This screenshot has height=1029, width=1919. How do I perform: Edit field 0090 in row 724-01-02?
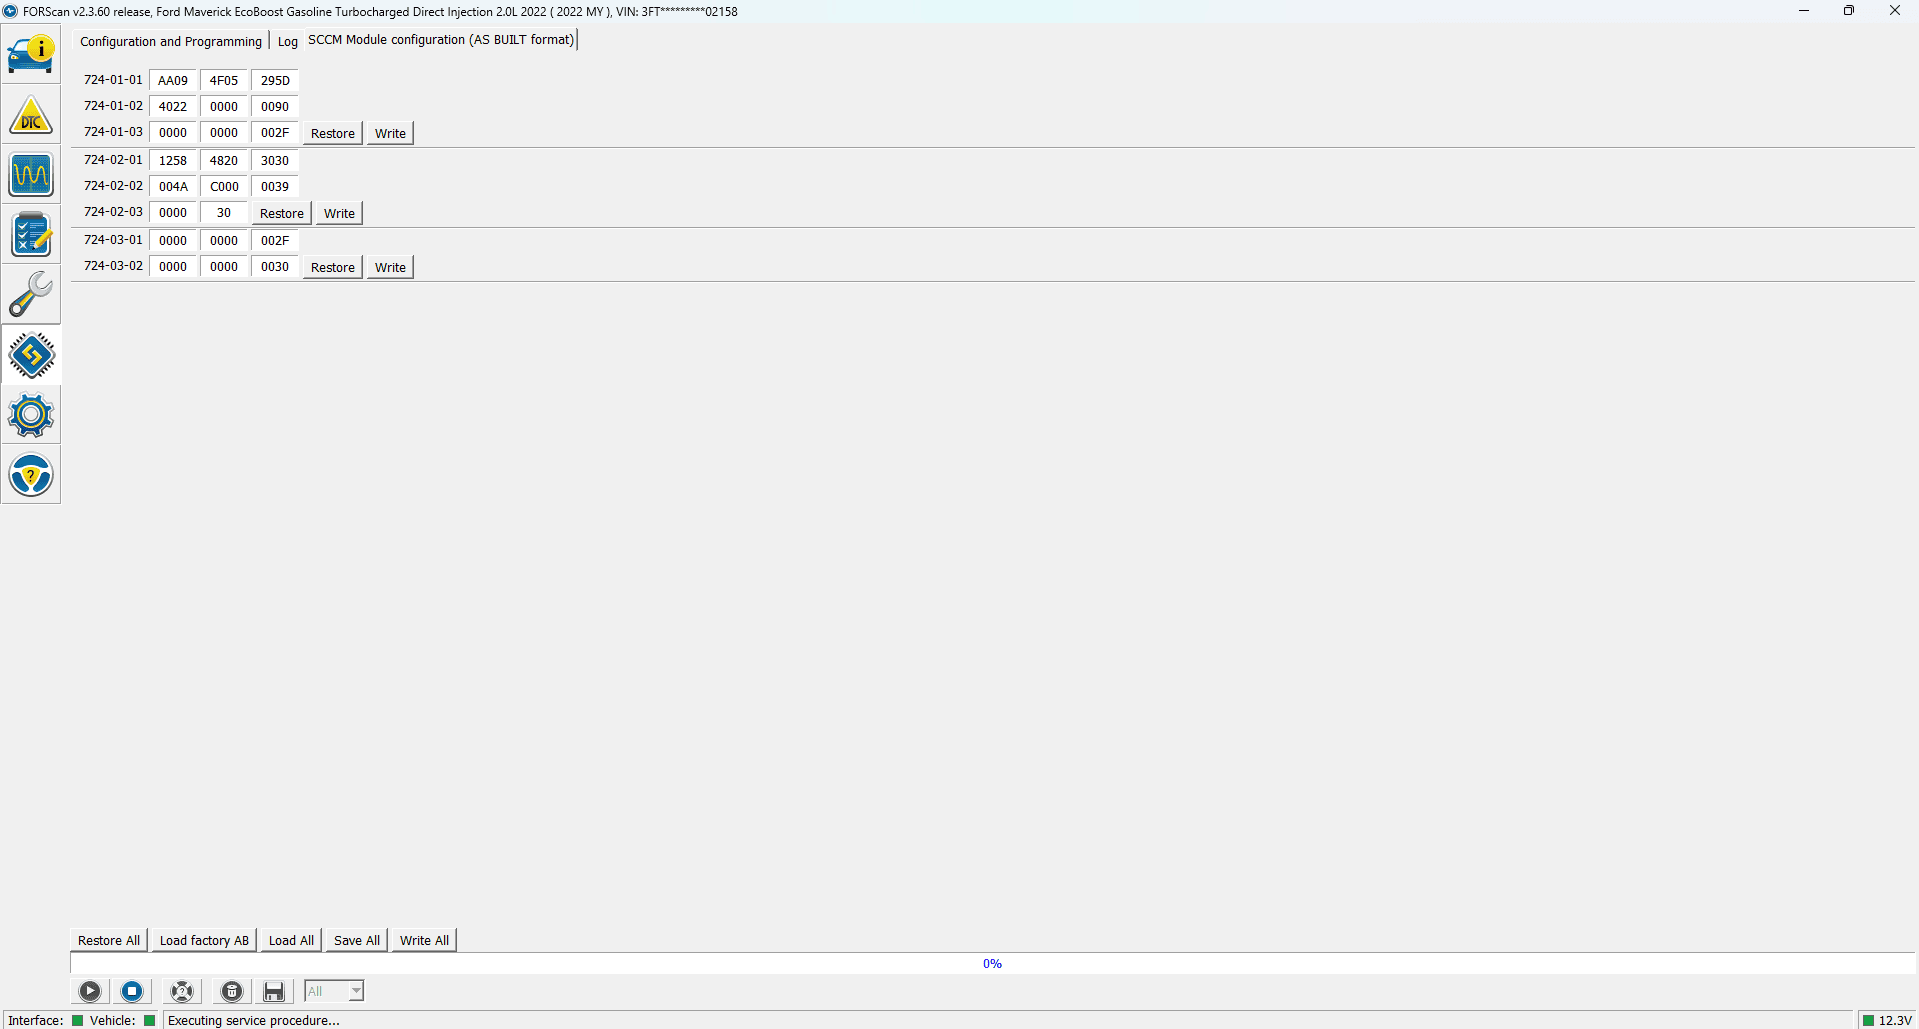(x=275, y=106)
